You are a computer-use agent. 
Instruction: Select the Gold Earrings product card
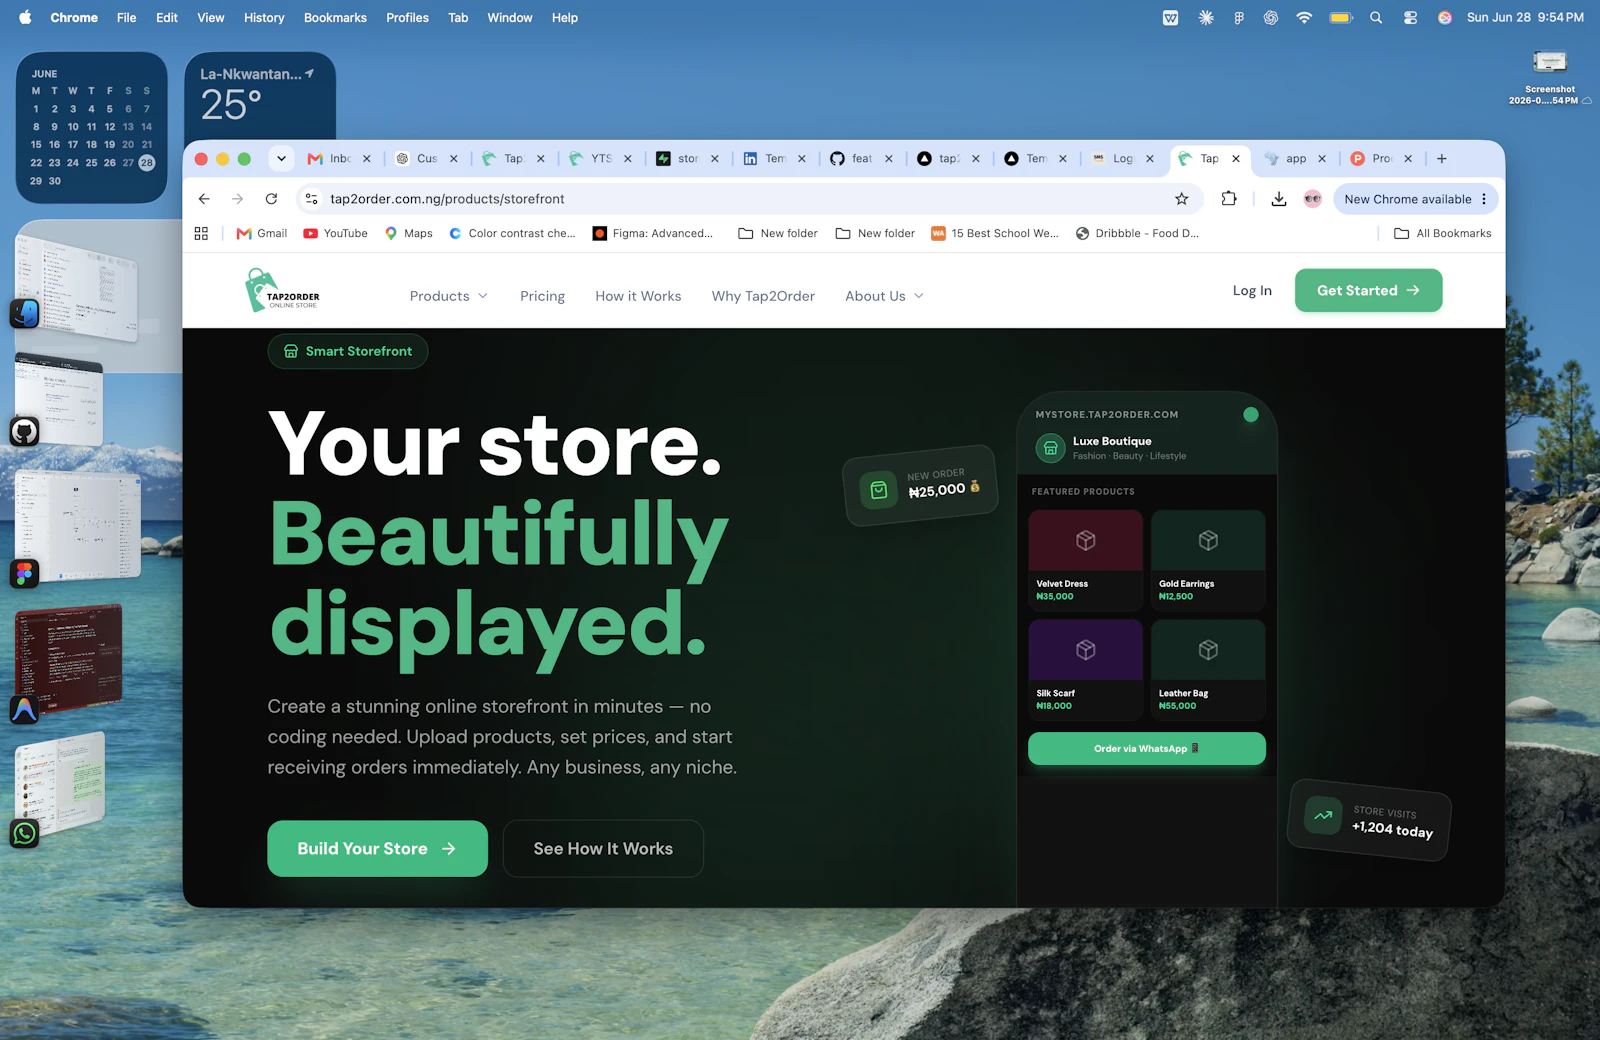pyautogui.click(x=1208, y=560)
